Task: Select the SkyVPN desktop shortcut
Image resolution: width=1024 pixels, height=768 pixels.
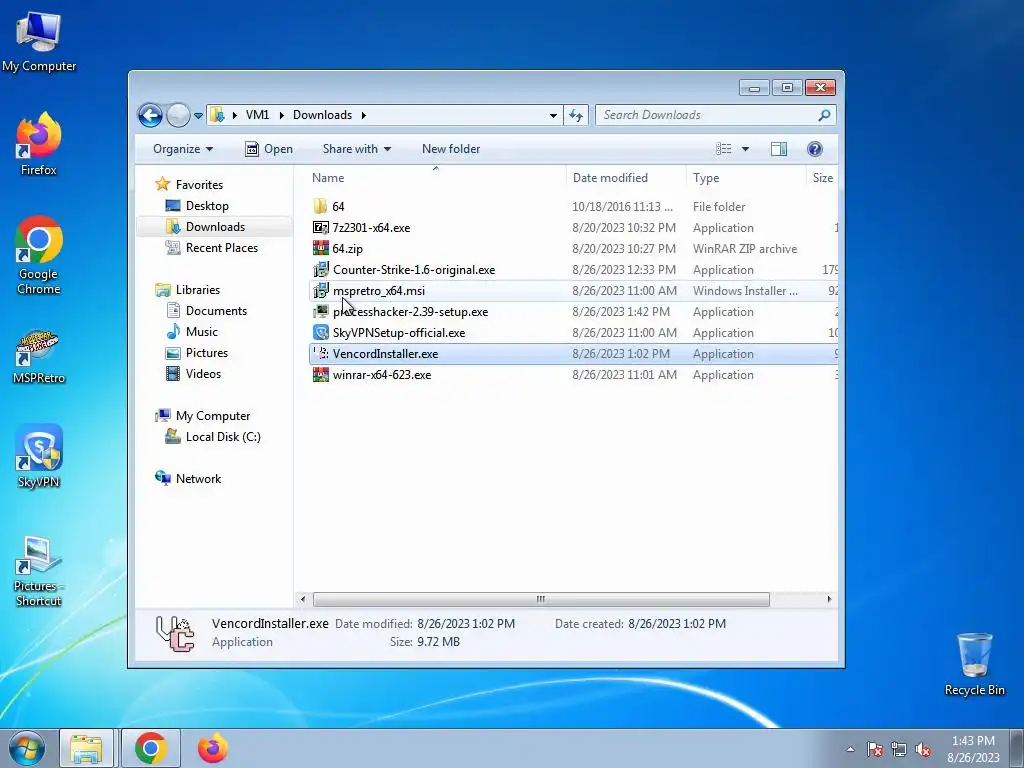Action: (39, 456)
